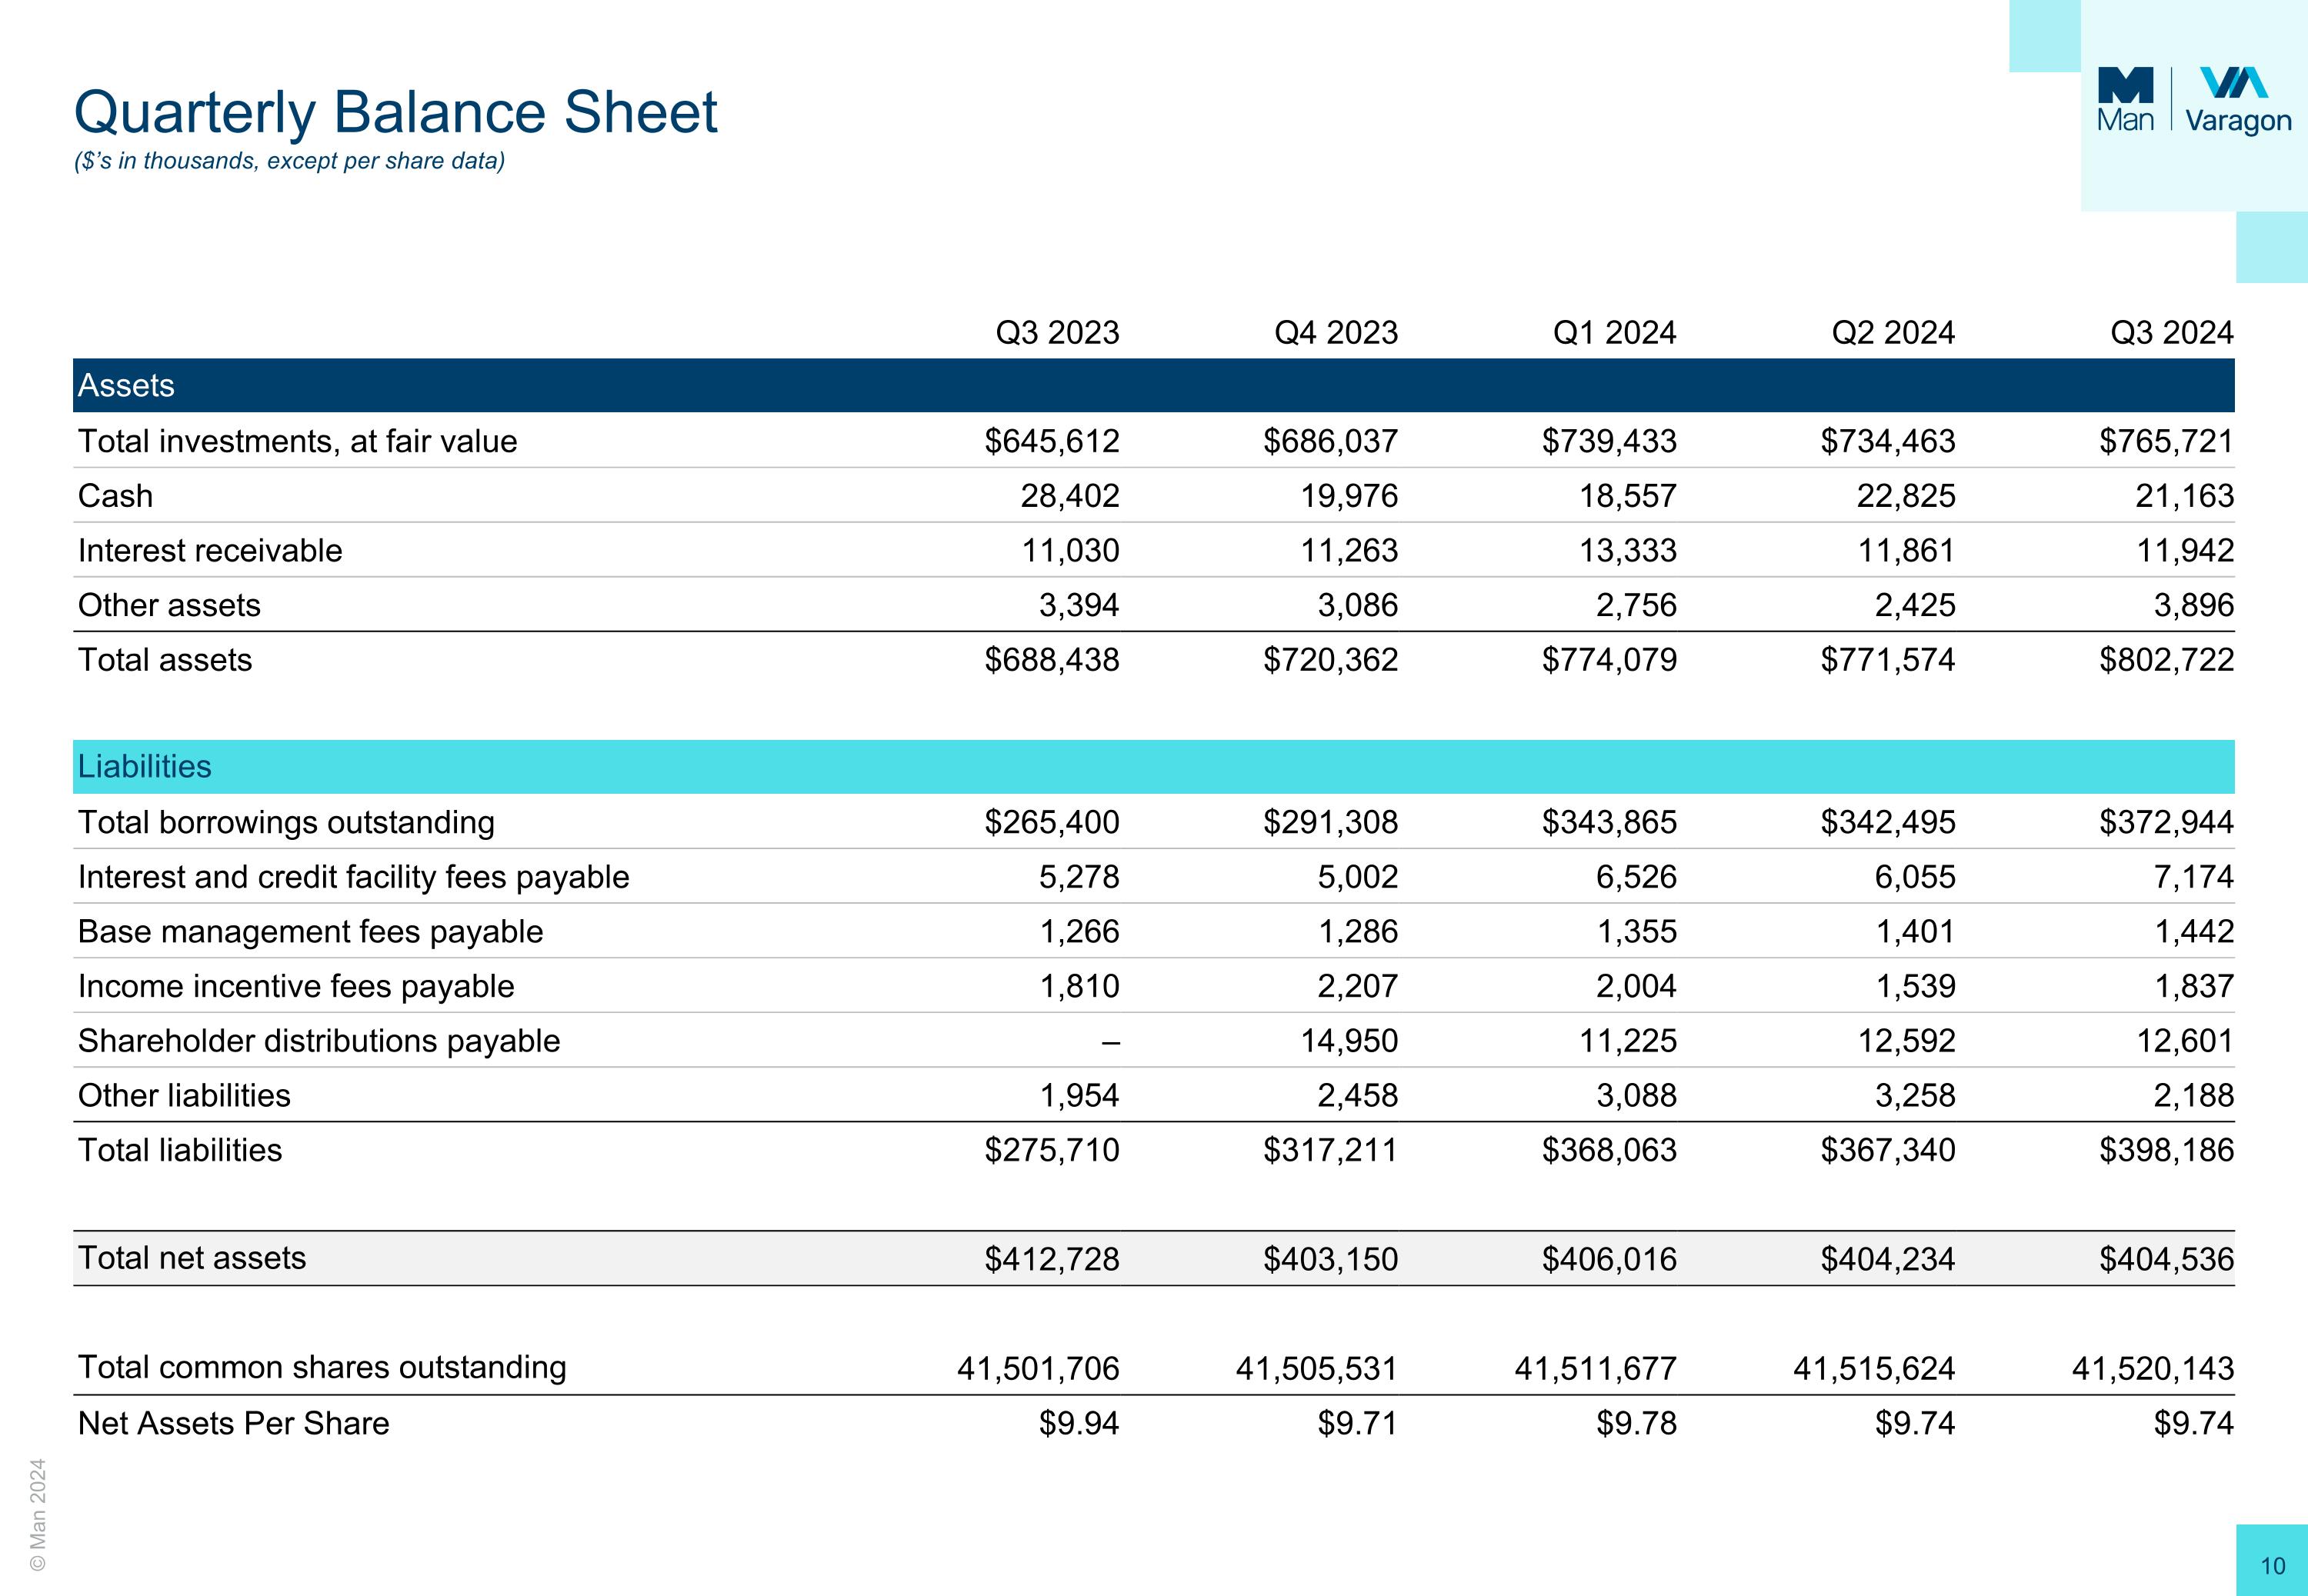Screen dimensions: 2308x1596
Task: Select the Quarterly Balance Sheet title
Action: [x=396, y=112]
